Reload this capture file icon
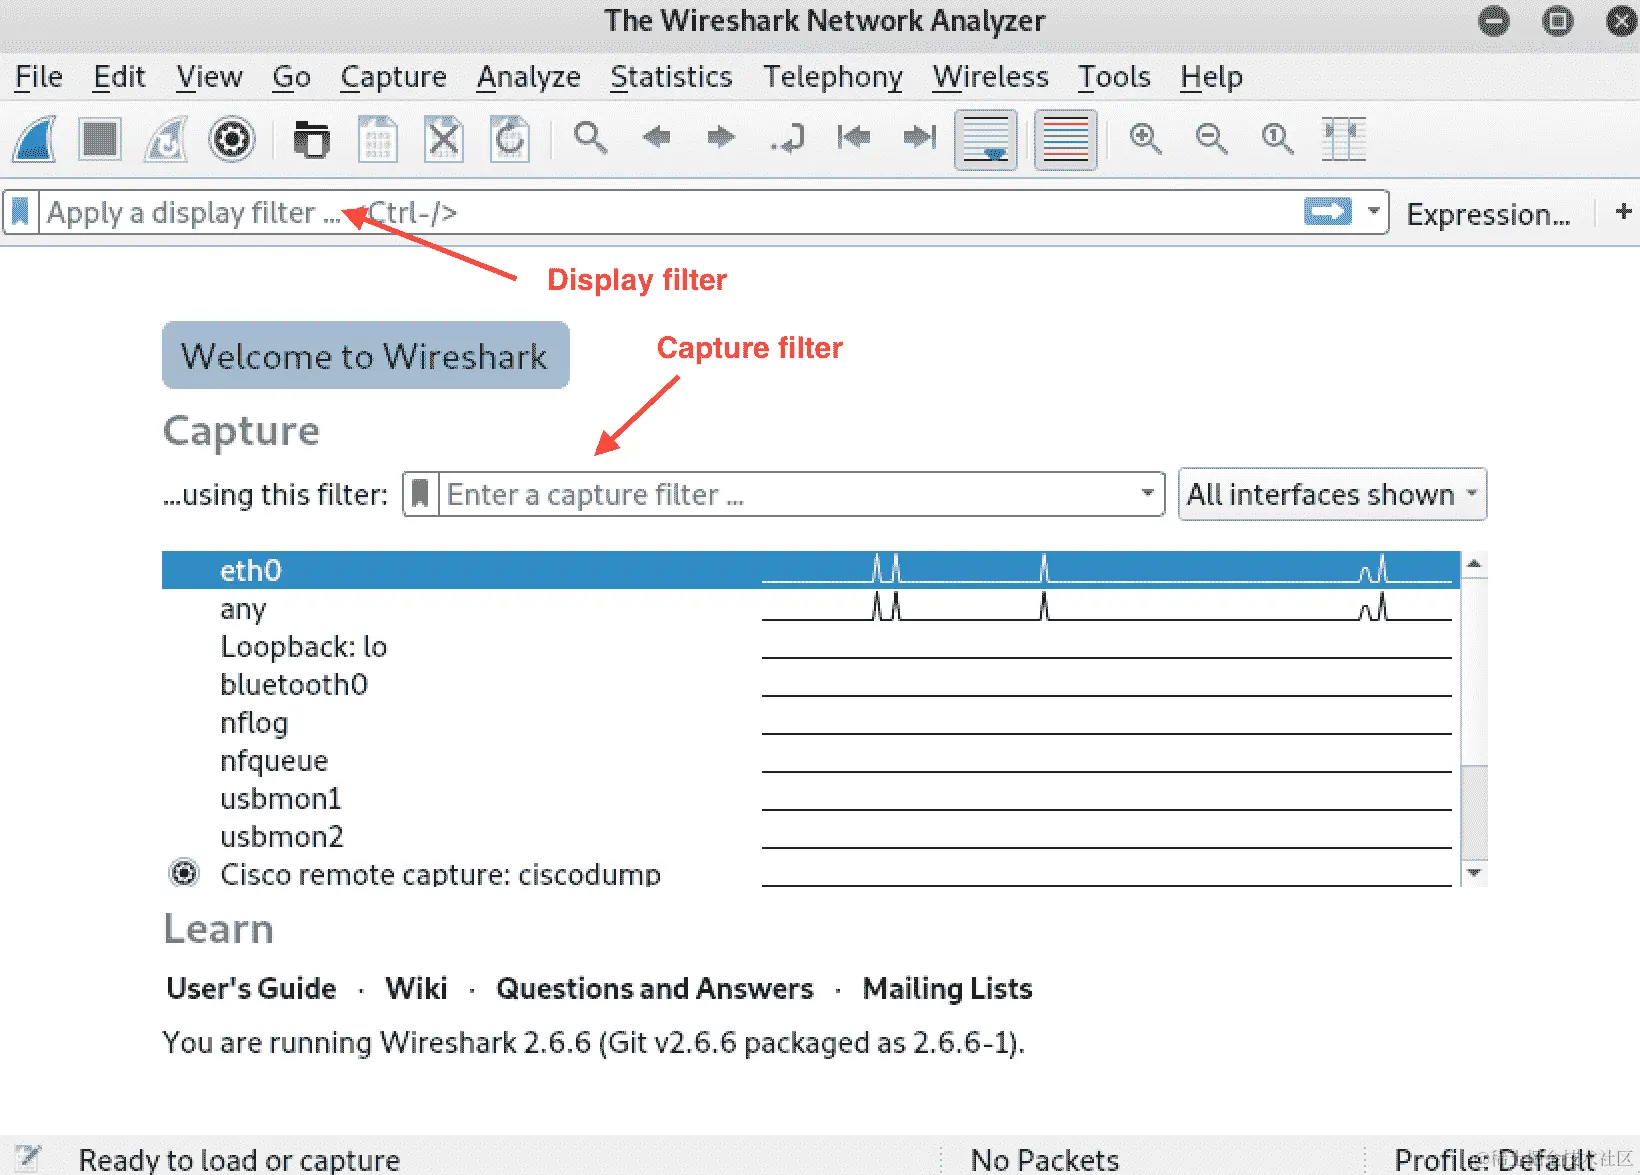1640x1175 pixels. (x=509, y=139)
